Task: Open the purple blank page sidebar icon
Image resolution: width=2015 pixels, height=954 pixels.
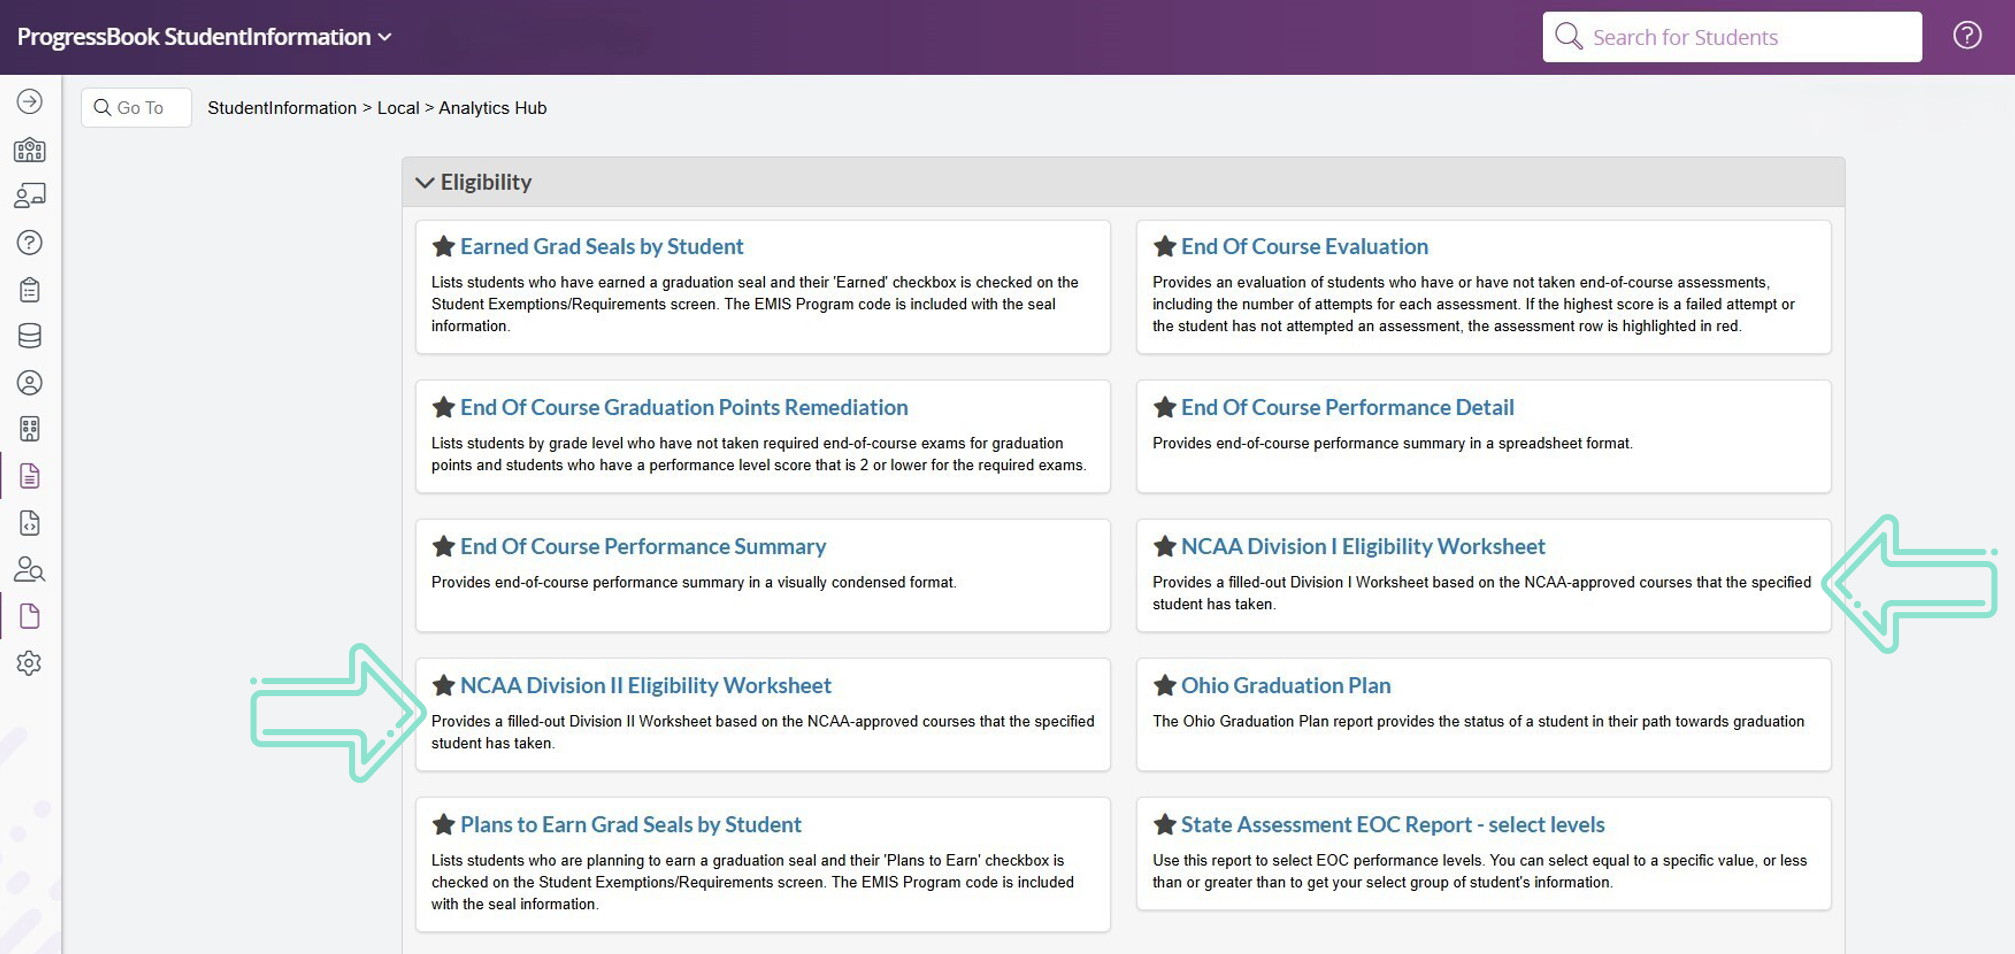Action: pyautogui.click(x=30, y=616)
